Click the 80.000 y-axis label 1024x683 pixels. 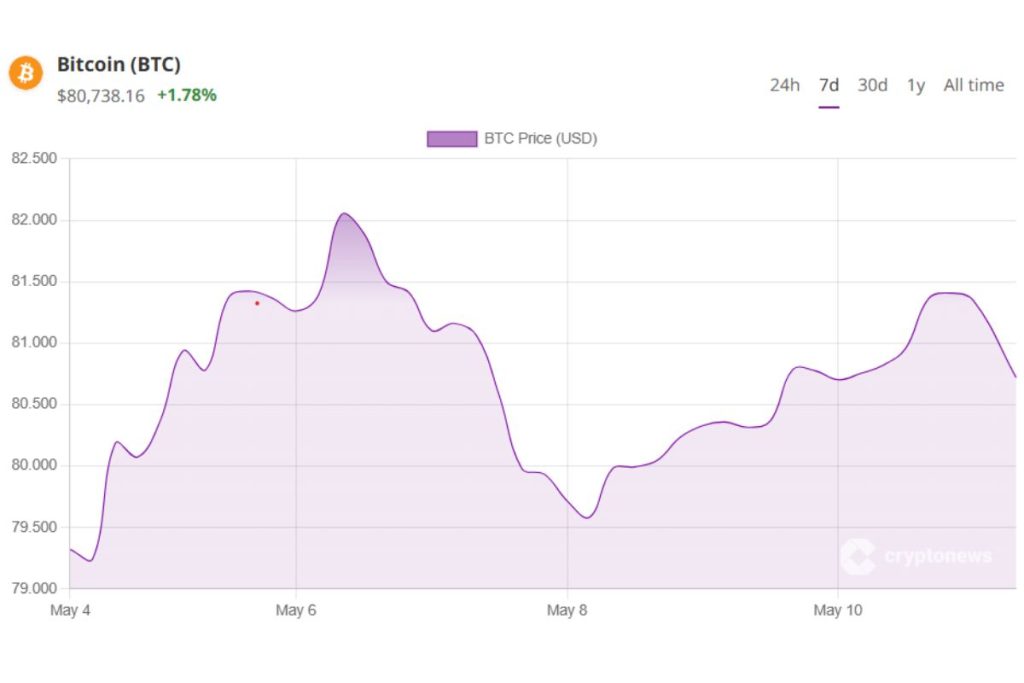pos(34,465)
